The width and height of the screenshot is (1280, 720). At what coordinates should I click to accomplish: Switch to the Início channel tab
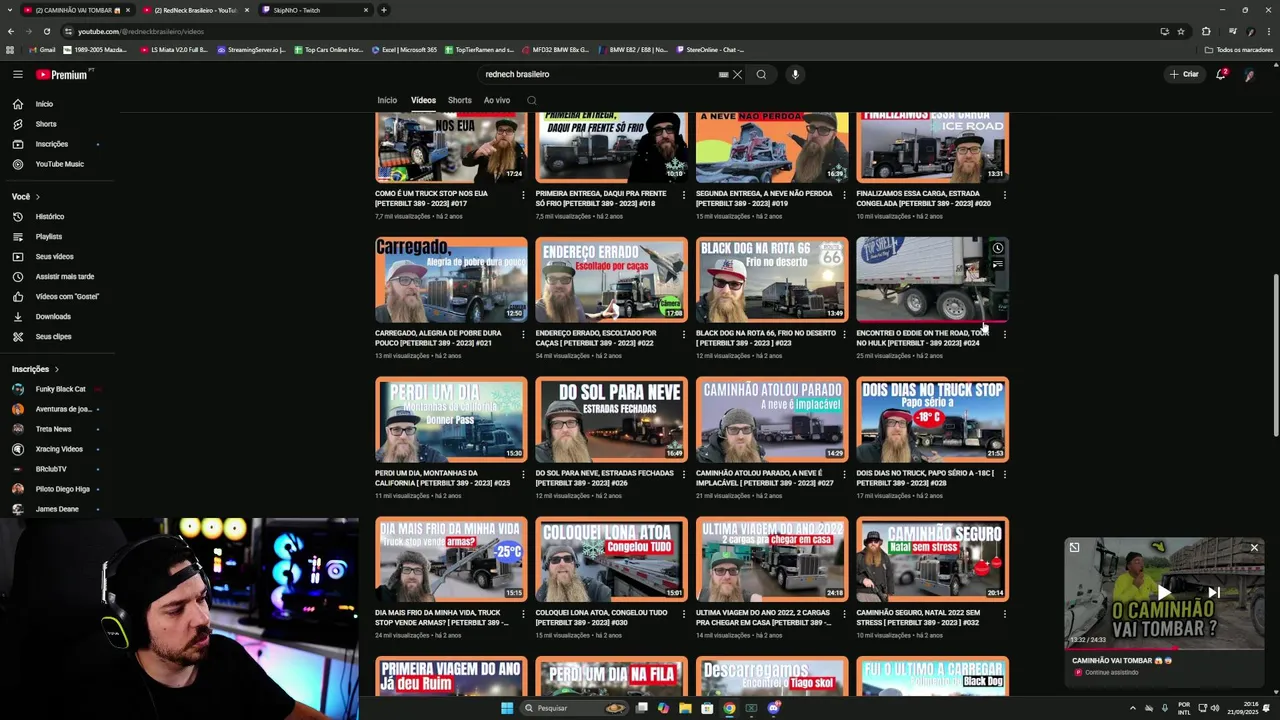pos(387,100)
